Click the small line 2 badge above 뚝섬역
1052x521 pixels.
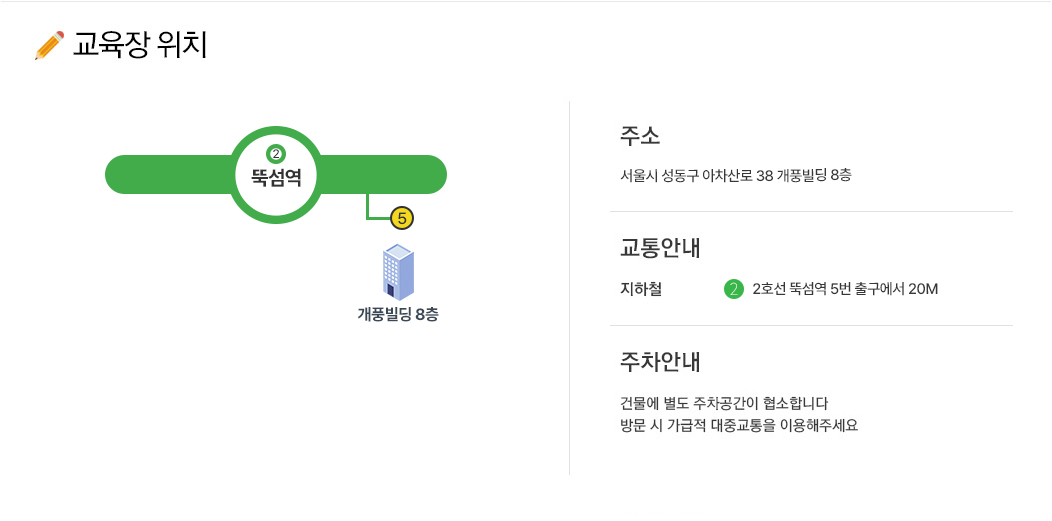pos(277,154)
